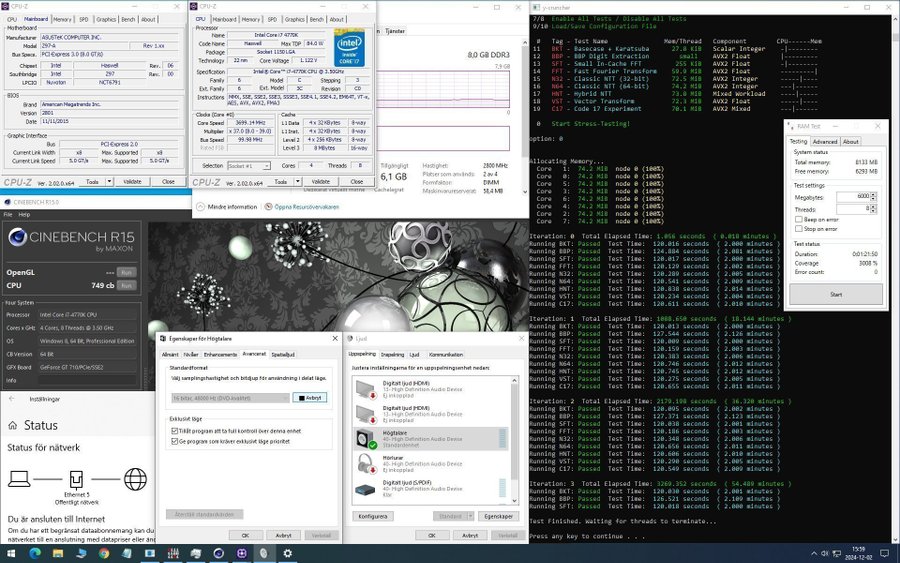Click the back arrow in Inställningar
Viewport: 900px width, 563px height.
coord(11,398)
